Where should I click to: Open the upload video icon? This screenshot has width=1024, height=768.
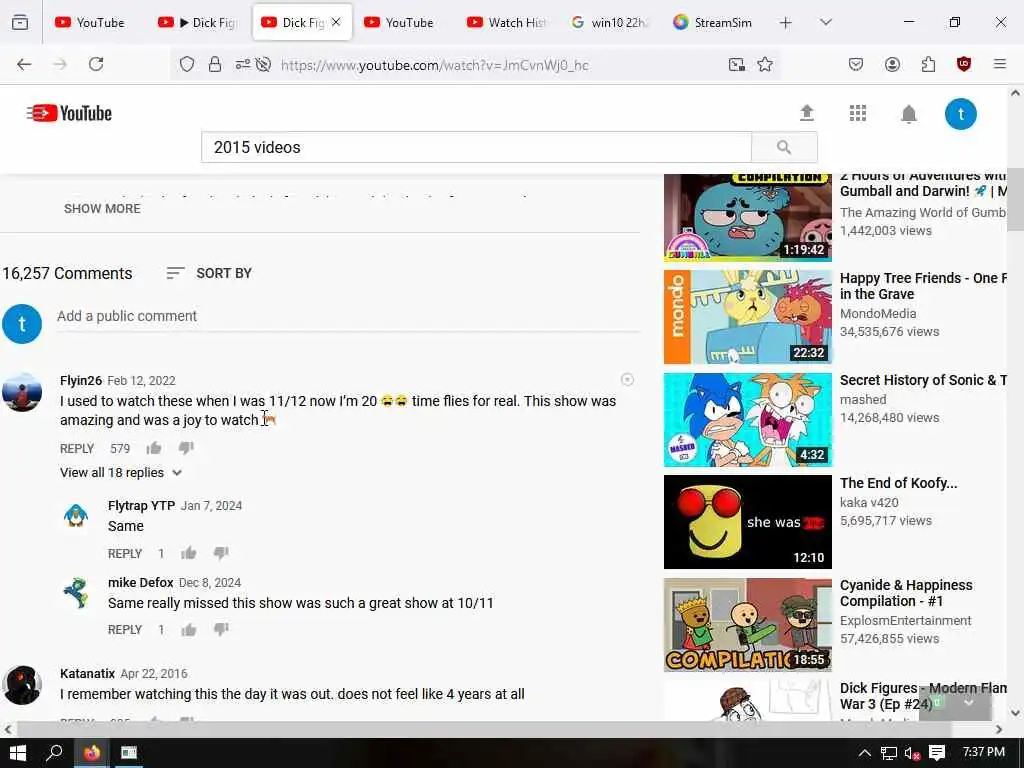807,113
